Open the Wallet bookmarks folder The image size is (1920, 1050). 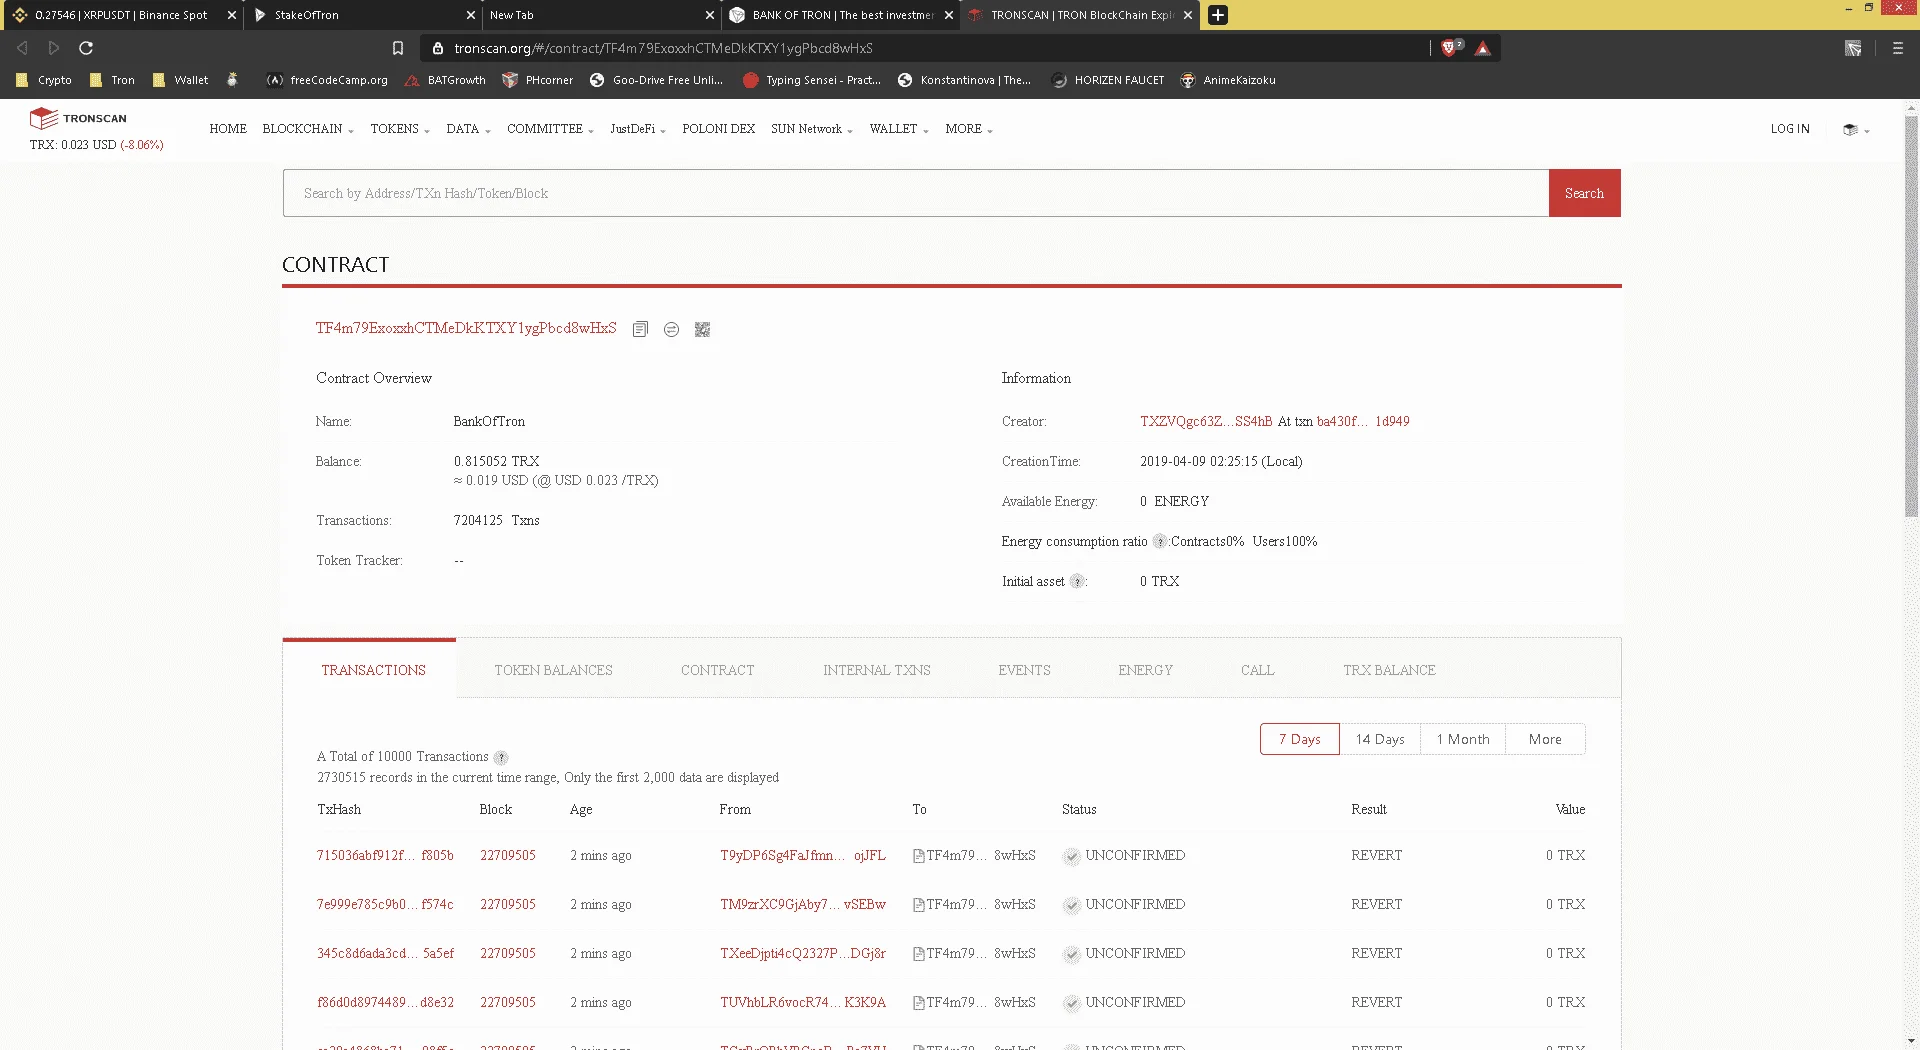(x=181, y=80)
